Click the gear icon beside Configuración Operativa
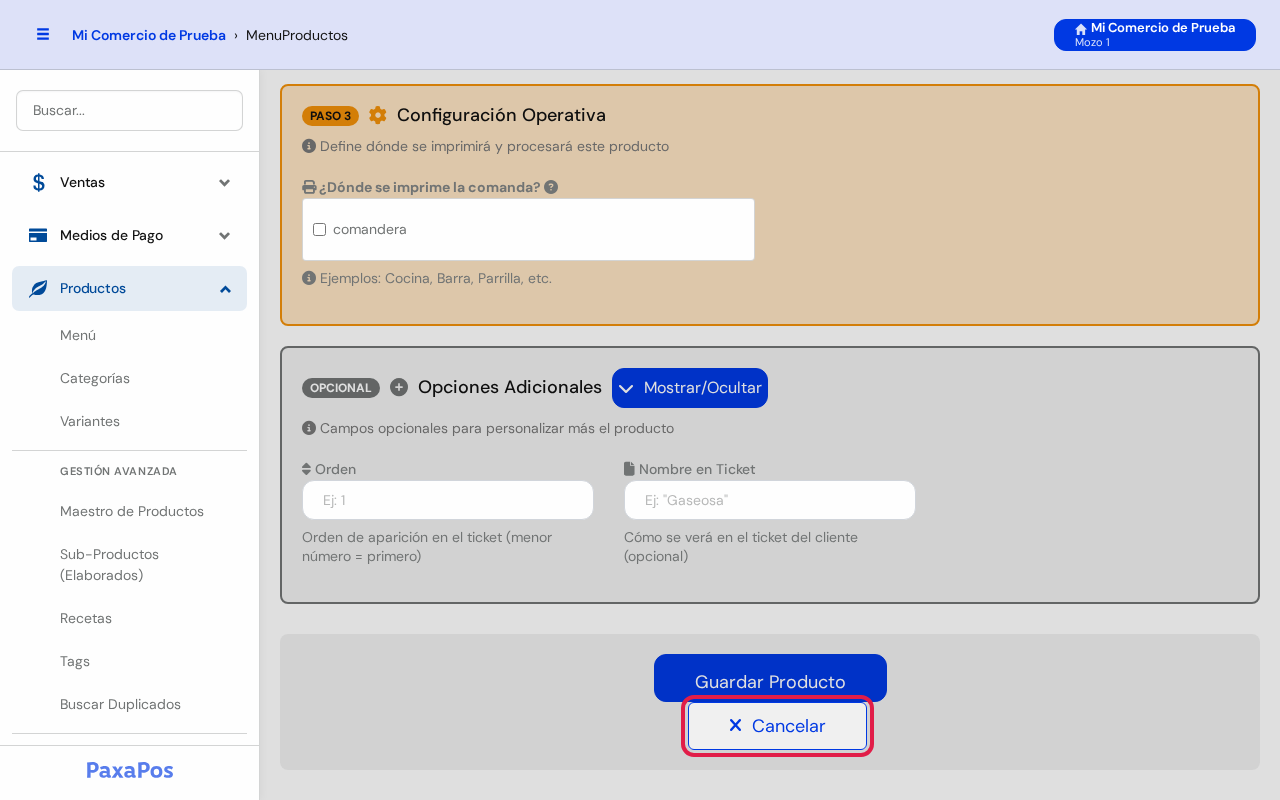 tap(377, 115)
